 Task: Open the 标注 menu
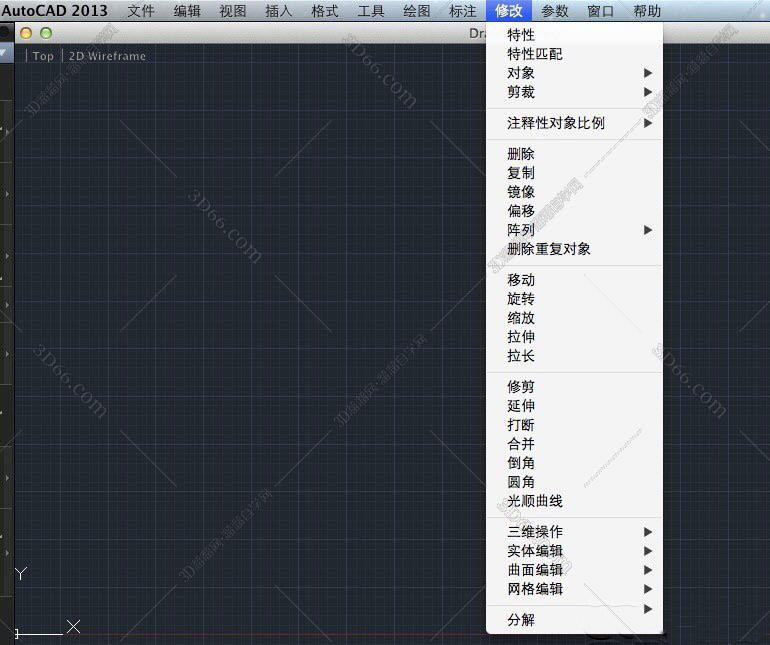pos(463,11)
